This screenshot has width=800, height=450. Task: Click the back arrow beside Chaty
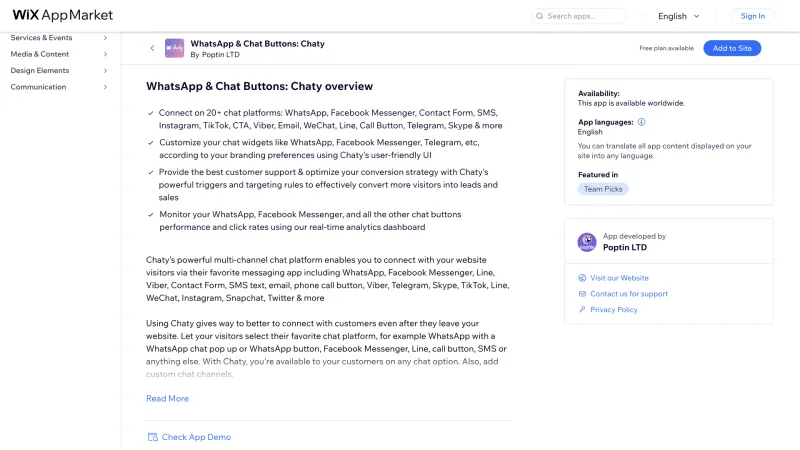coord(152,48)
